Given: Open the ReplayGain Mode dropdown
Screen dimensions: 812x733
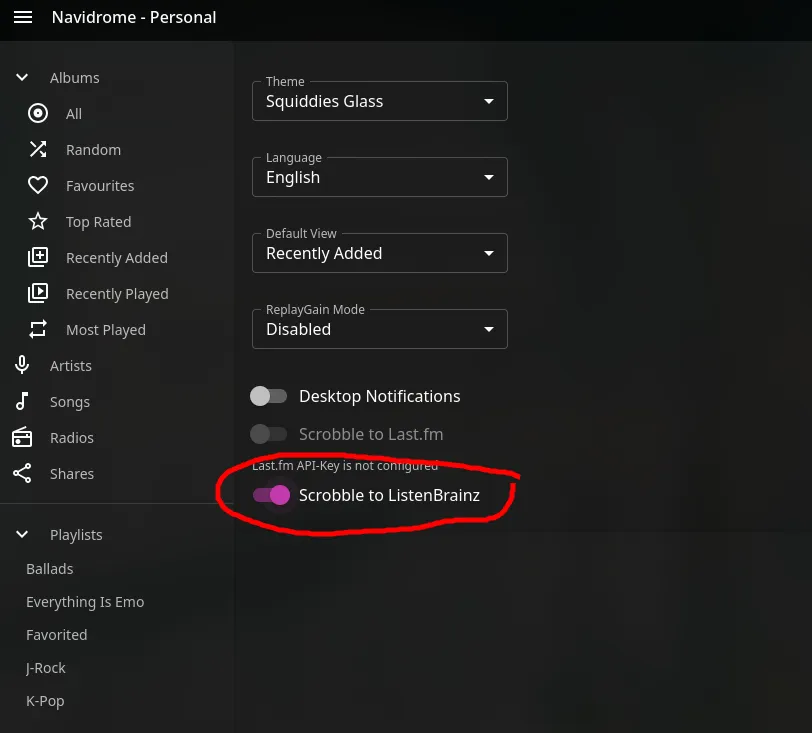Looking at the screenshot, I should [x=380, y=328].
